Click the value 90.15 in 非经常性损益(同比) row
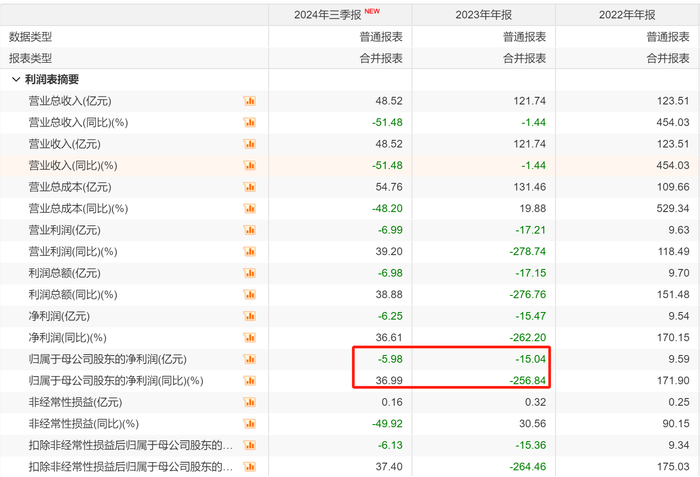 (x=675, y=424)
